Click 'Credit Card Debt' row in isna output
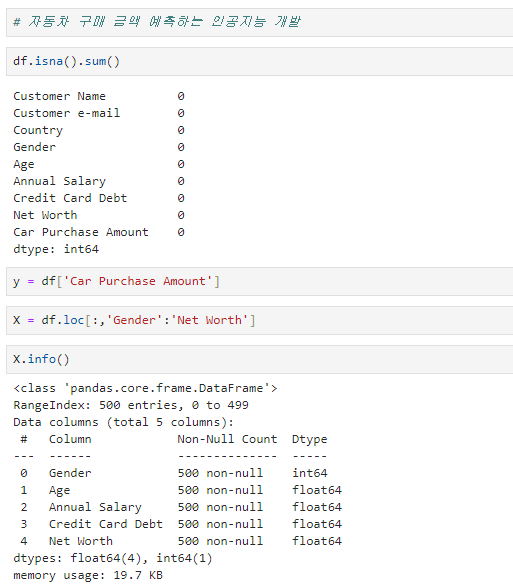Screen dimensions: 513x588 tap(99, 198)
